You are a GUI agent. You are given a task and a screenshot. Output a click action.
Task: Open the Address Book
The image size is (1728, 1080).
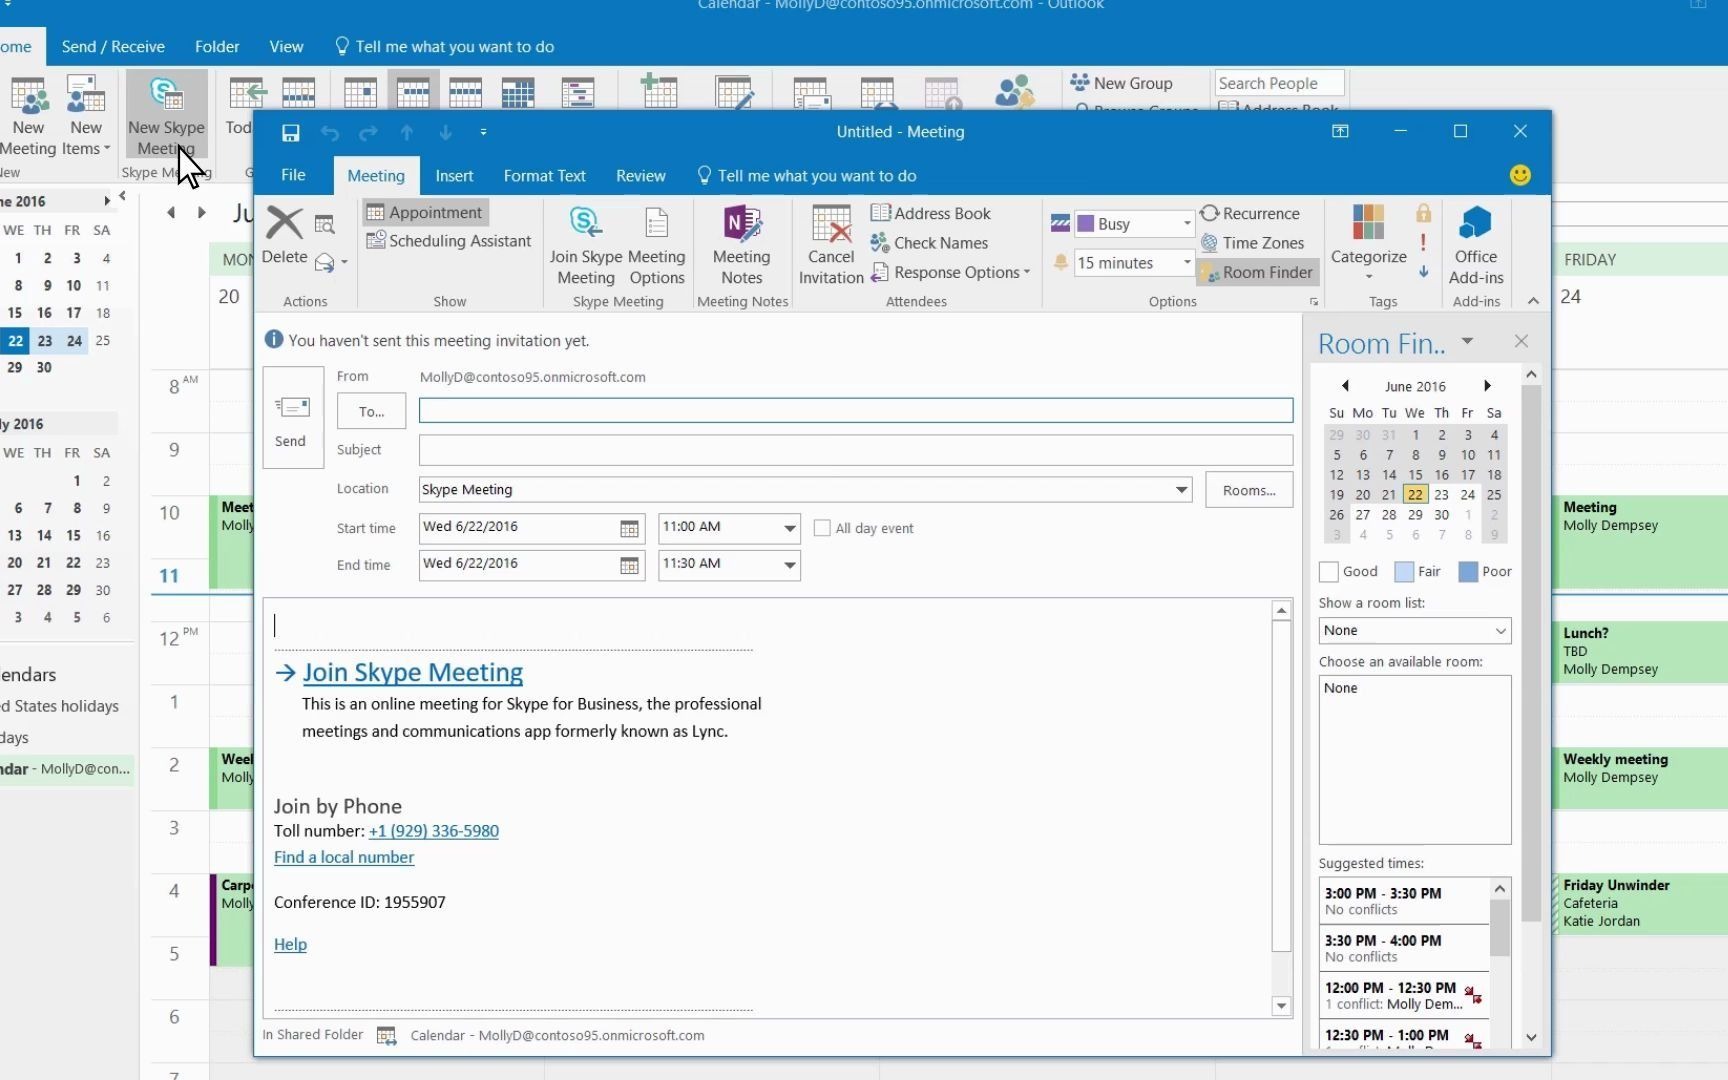click(931, 213)
